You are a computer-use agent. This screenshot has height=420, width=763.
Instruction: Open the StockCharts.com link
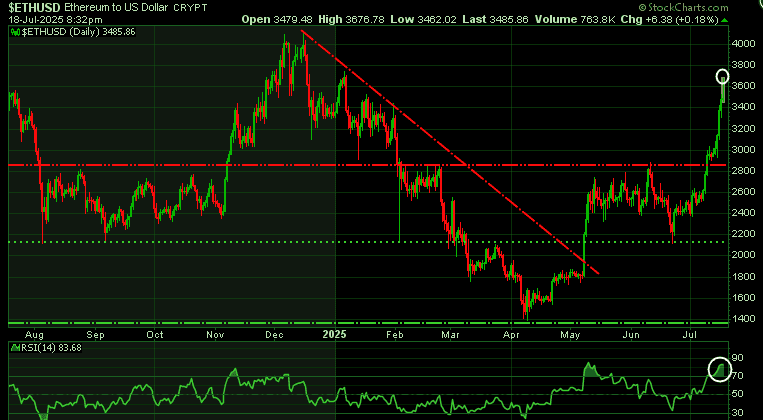pyautogui.click(x=684, y=7)
